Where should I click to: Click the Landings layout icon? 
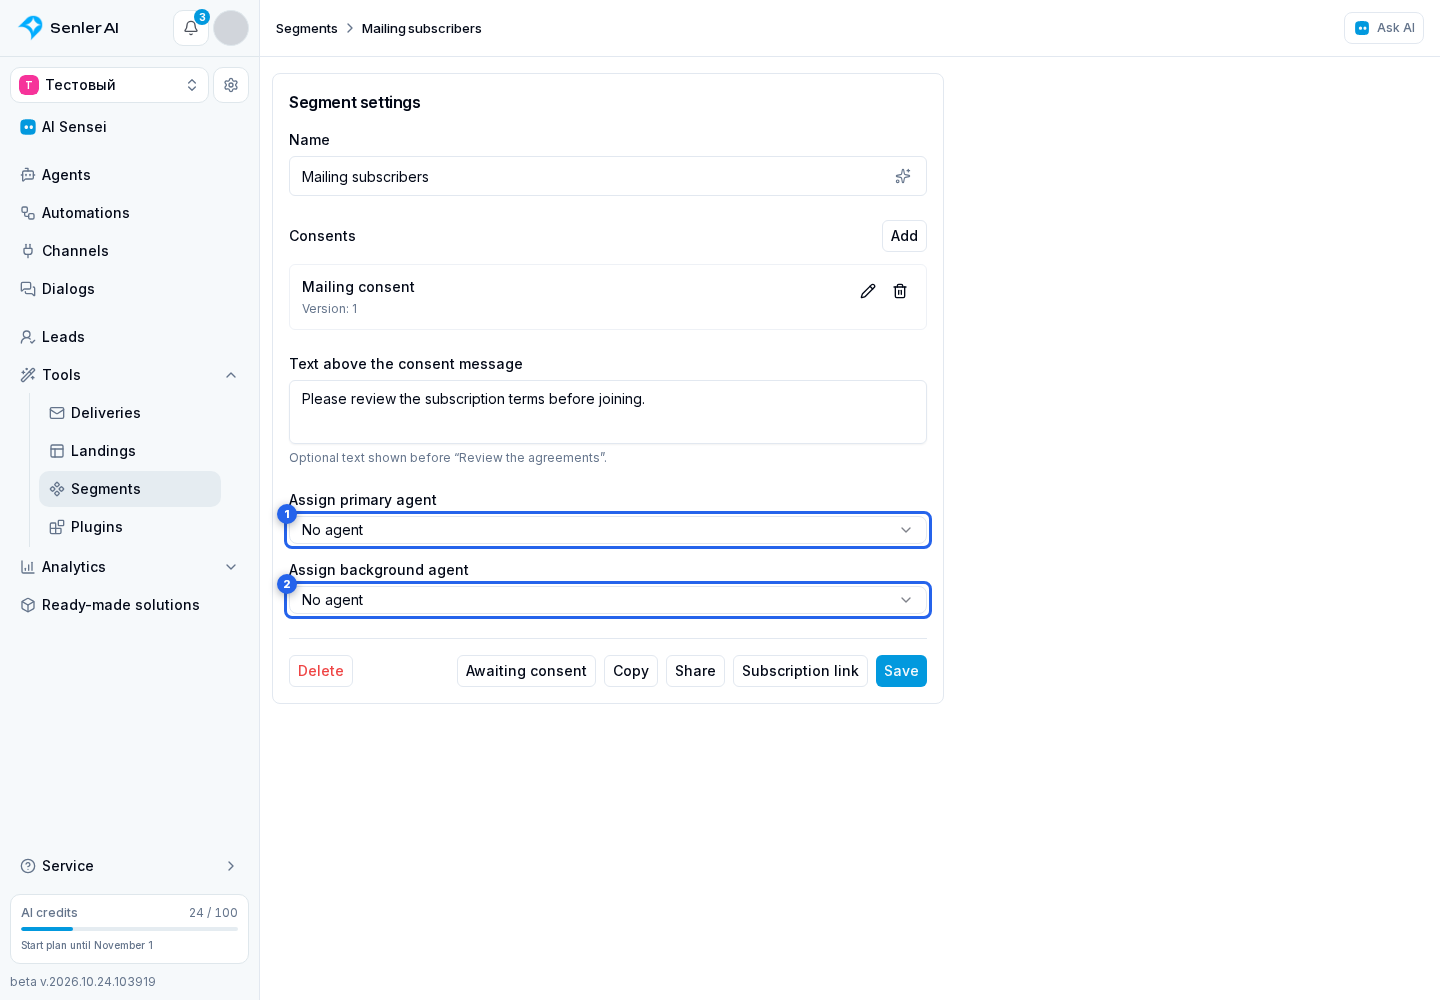pyautogui.click(x=57, y=451)
